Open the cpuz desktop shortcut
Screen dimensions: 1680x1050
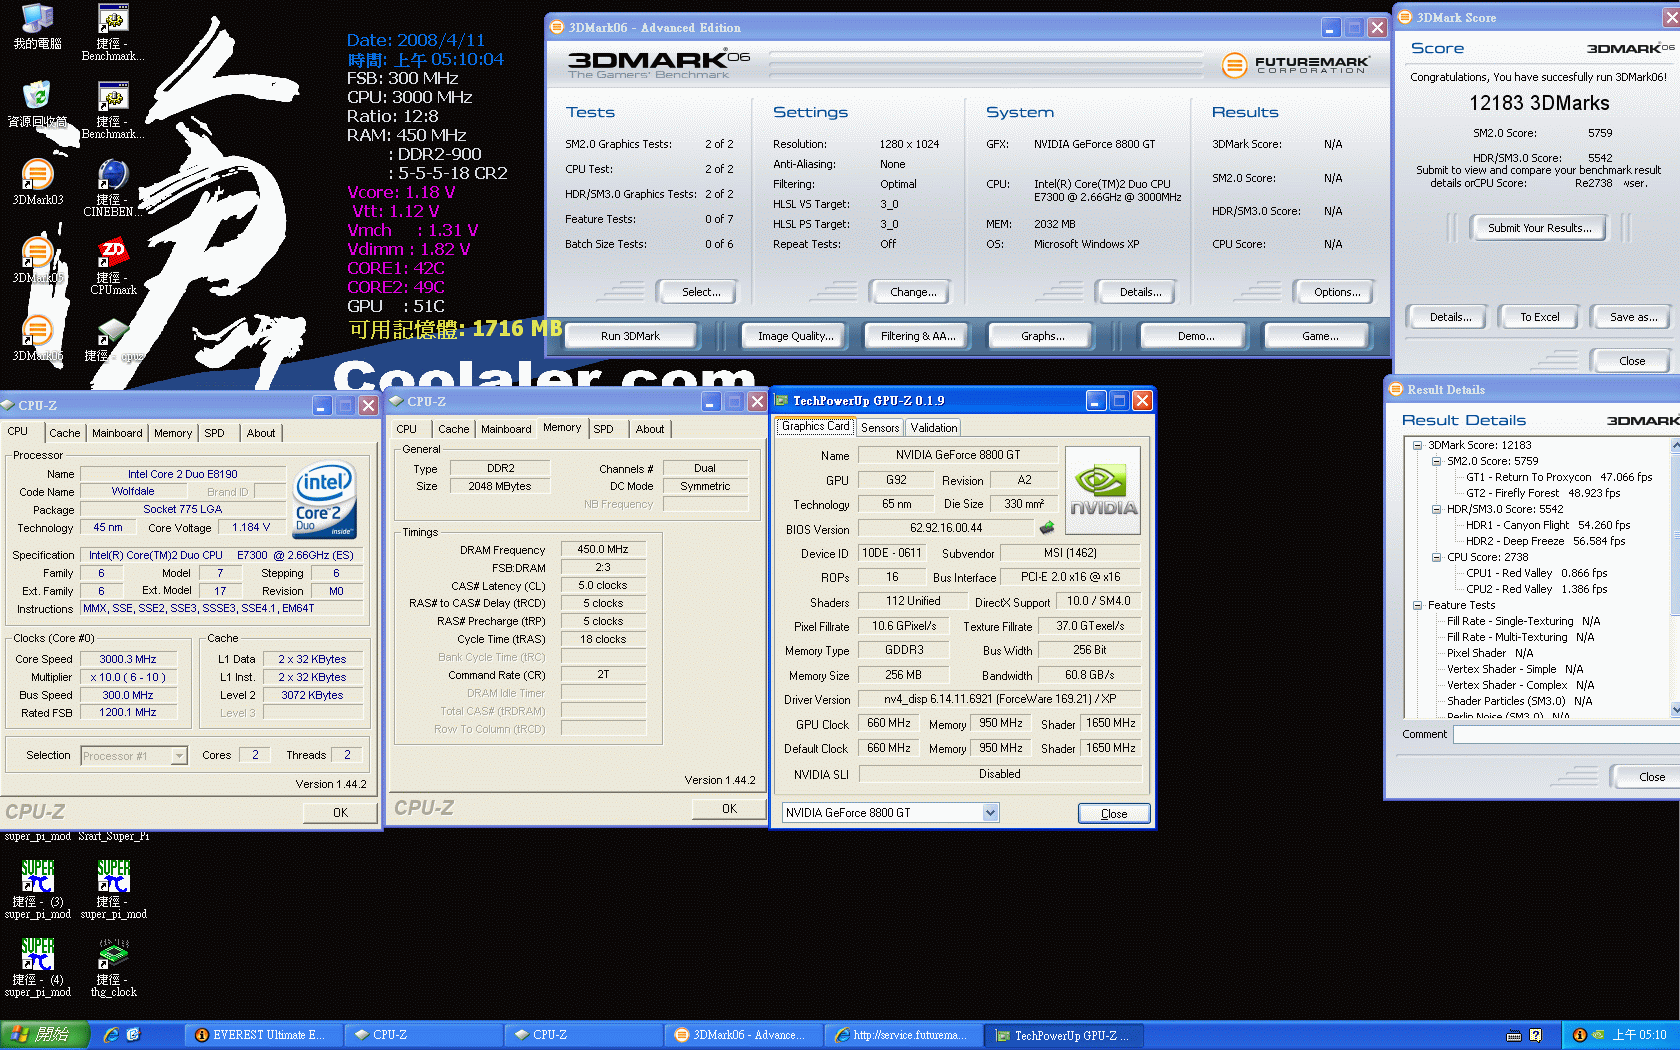click(113, 340)
